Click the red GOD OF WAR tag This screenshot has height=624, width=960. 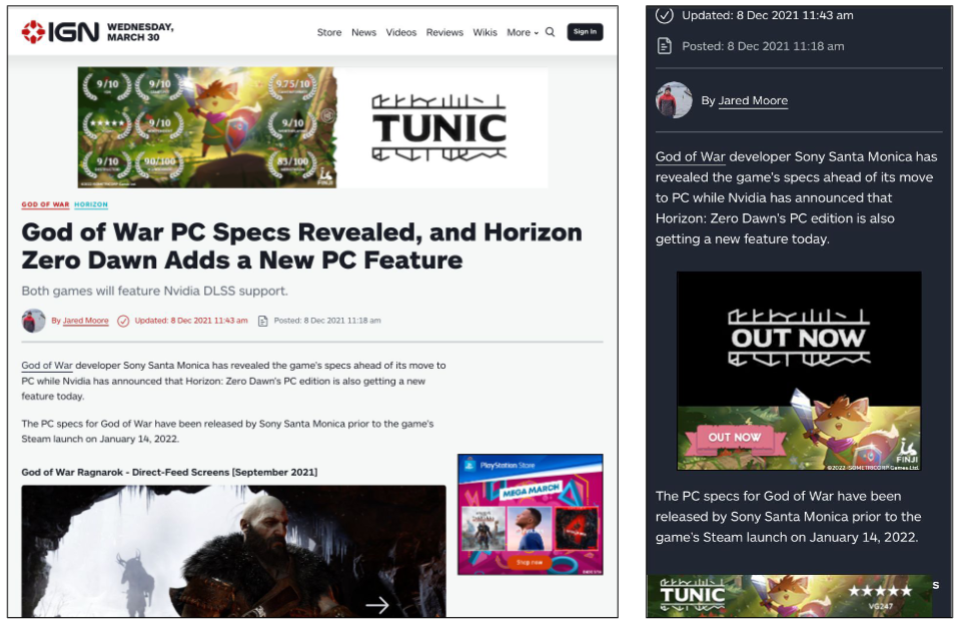click(x=45, y=205)
